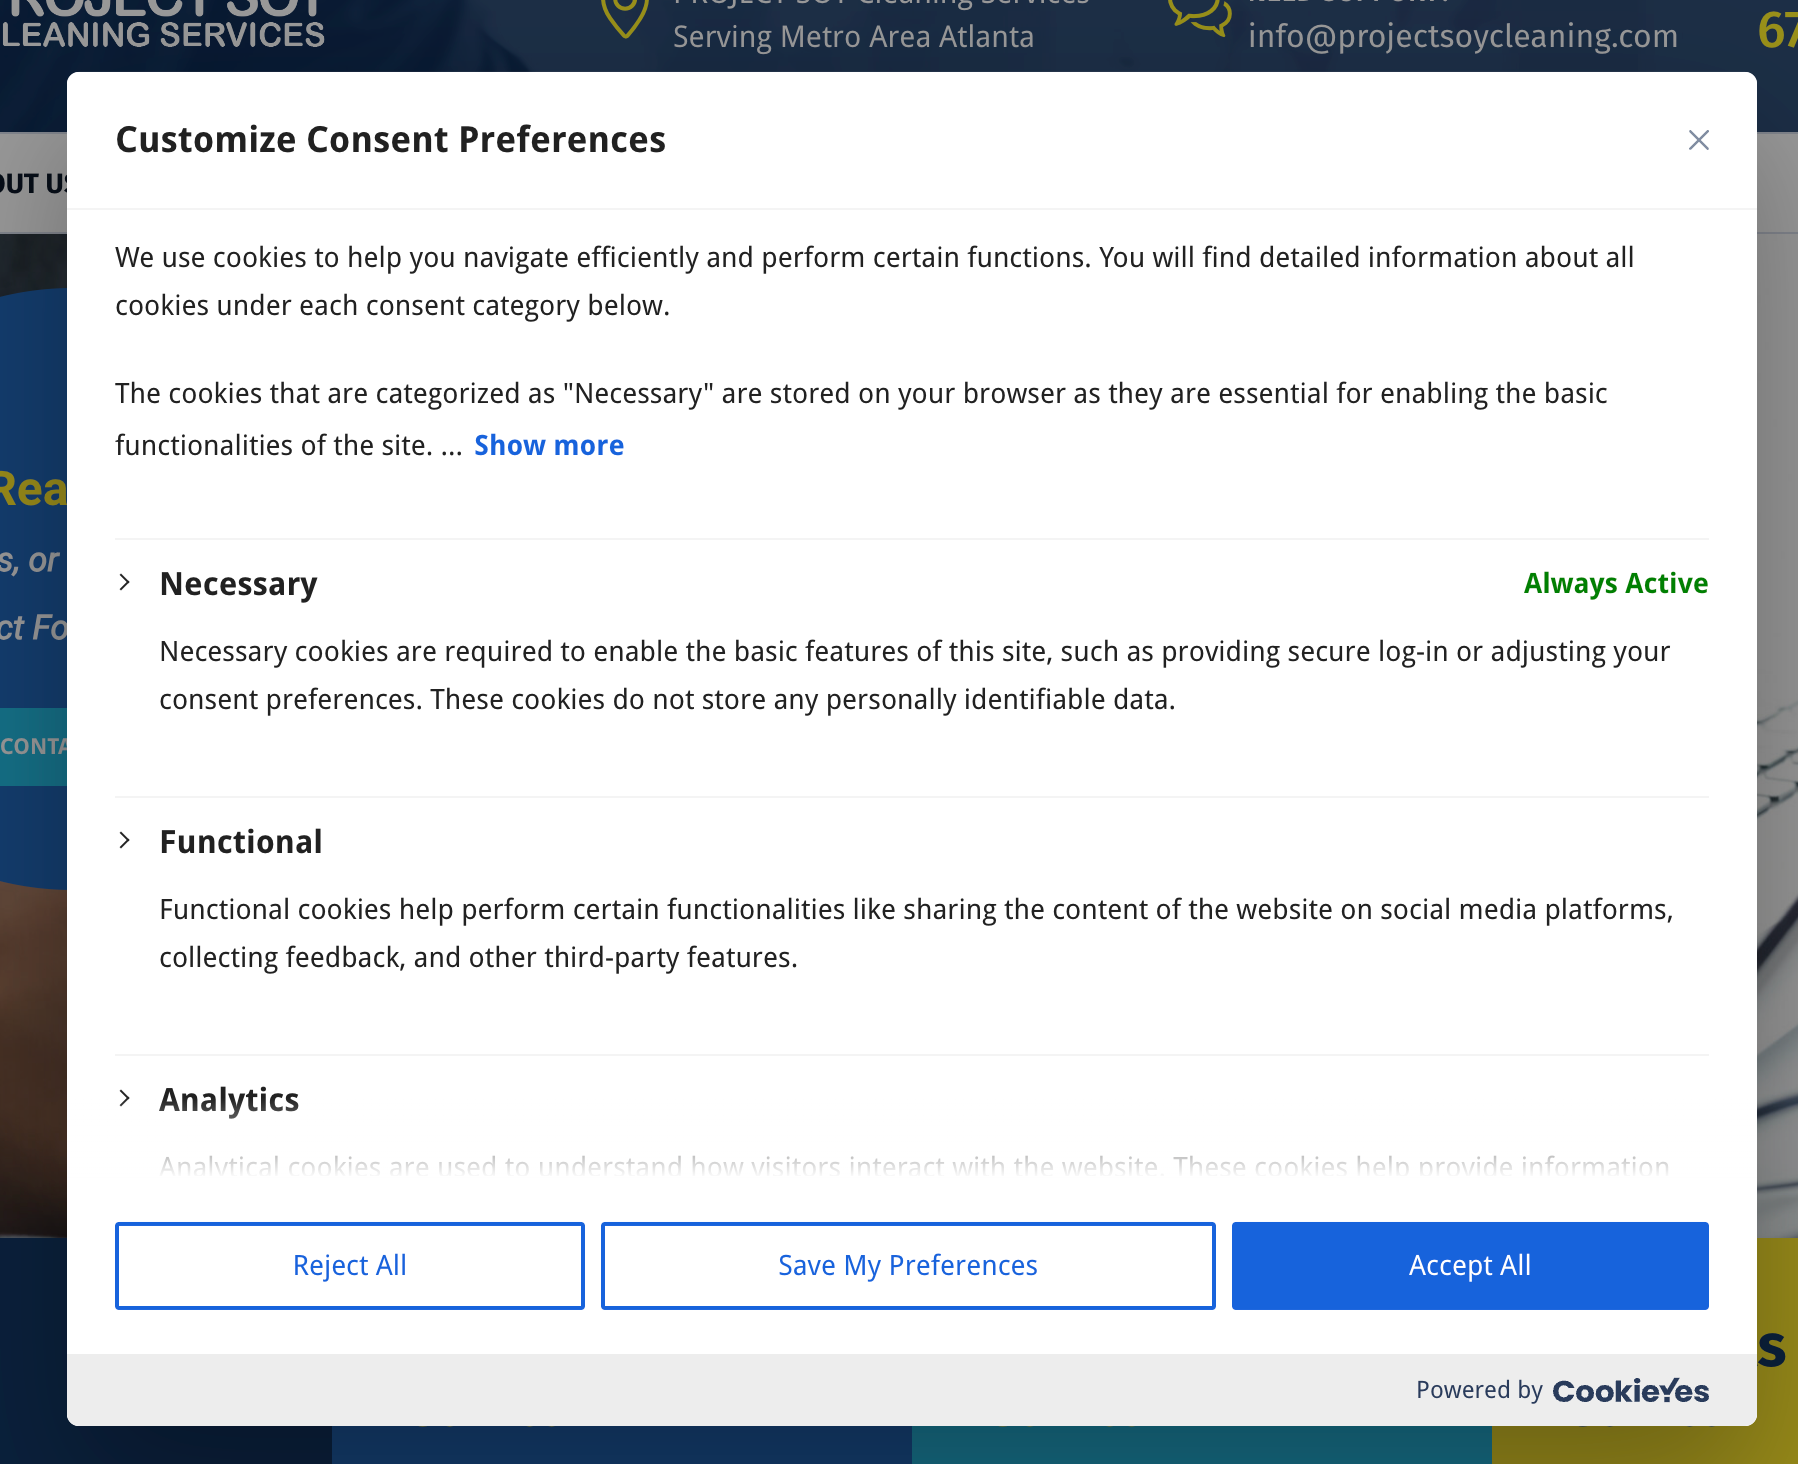Screen dimensions: 1798x1464
Task: Click Save My Preferences
Action: [x=907, y=1265]
